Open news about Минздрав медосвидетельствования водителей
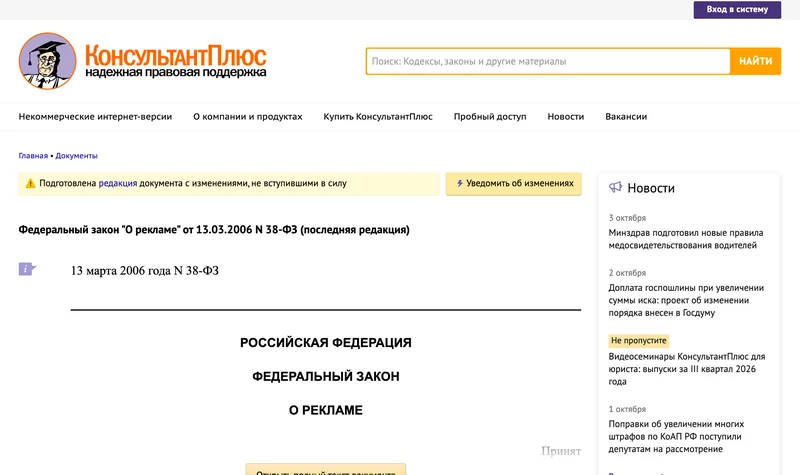This screenshot has width=800, height=475. coord(686,239)
